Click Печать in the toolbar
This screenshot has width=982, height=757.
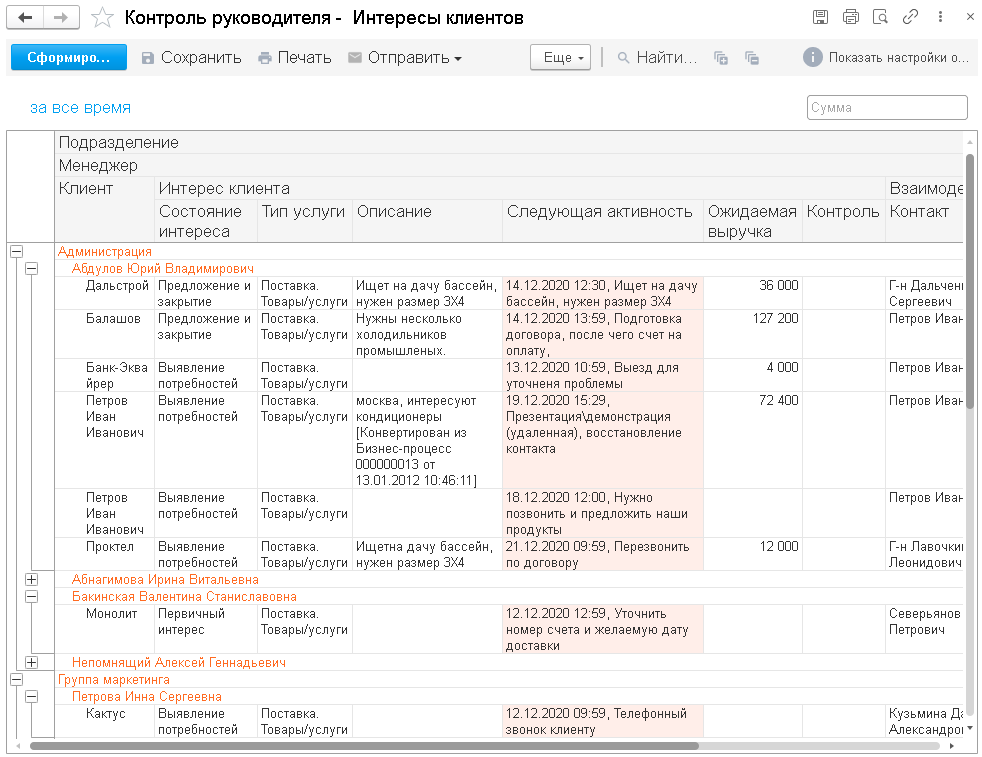295,58
